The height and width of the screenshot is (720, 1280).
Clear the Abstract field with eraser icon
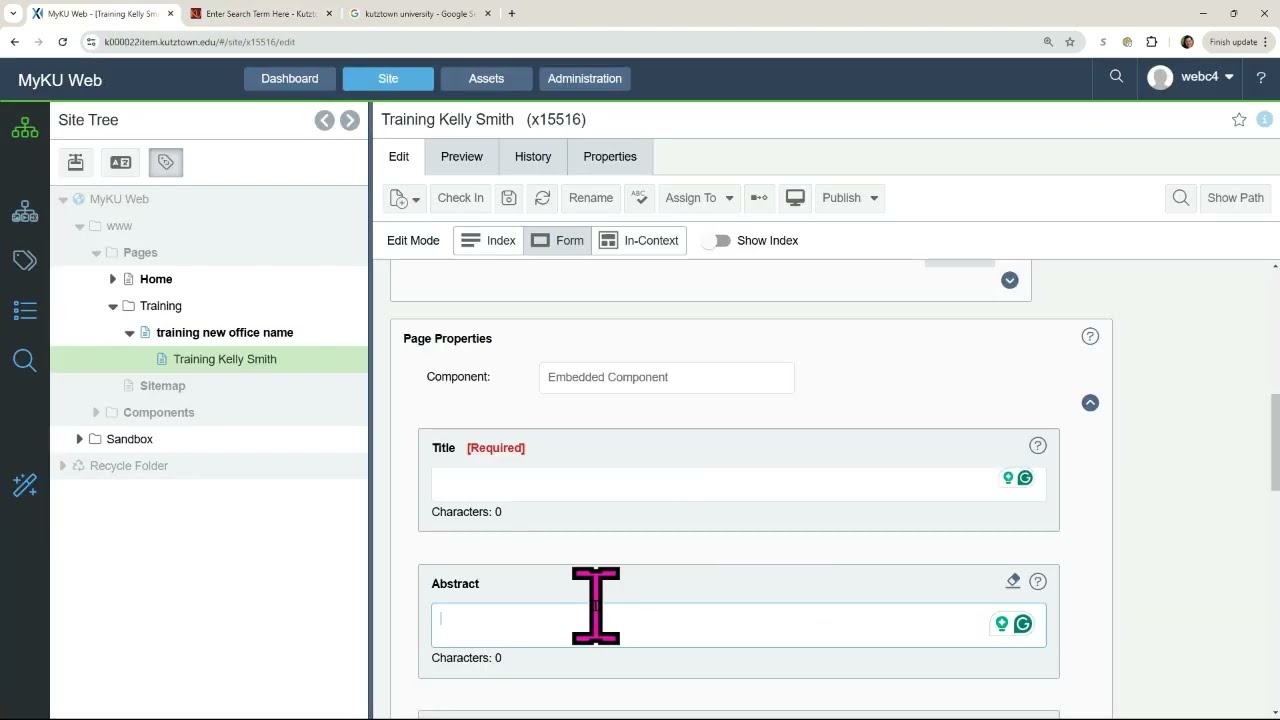coord(1013,581)
